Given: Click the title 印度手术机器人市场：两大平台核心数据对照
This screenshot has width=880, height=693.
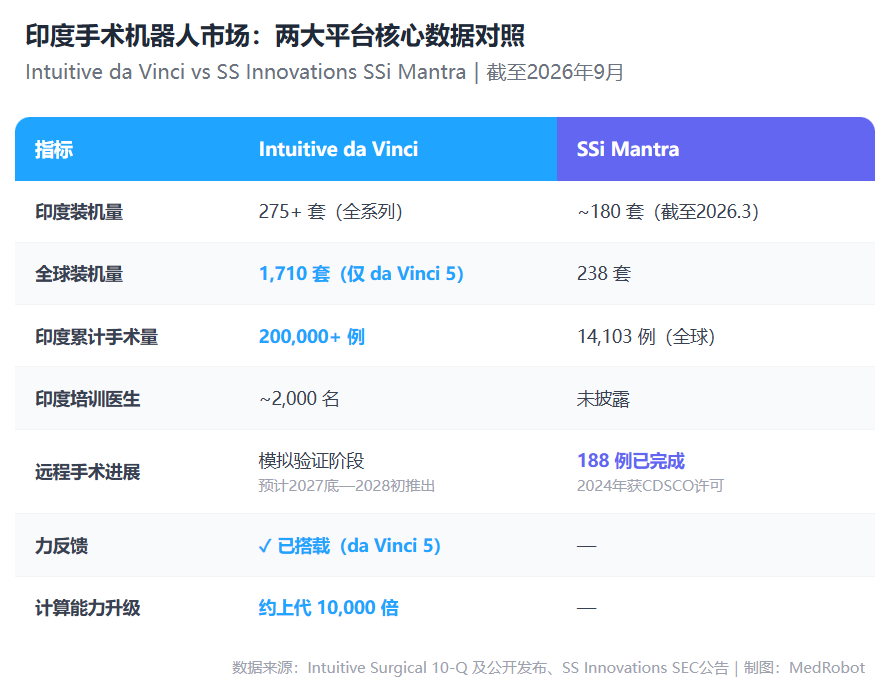Looking at the screenshot, I should (x=275, y=36).
